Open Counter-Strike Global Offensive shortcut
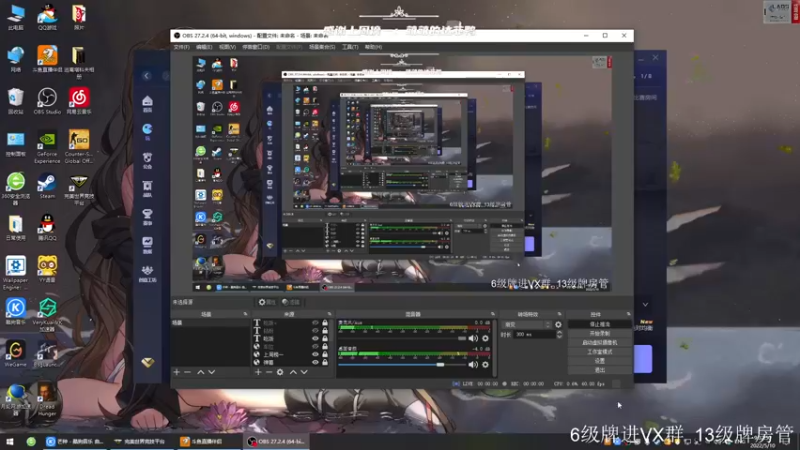This screenshot has height=450, width=800. point(79,146)
